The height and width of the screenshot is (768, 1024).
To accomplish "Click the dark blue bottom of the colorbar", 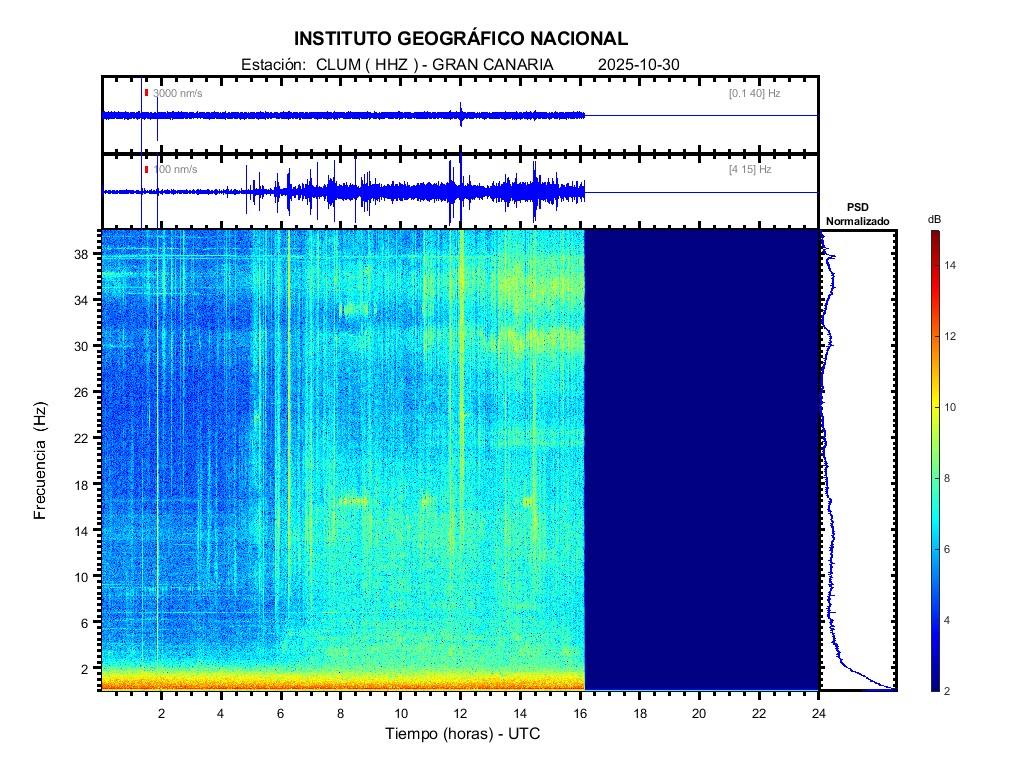I will (x=934, y=685).
